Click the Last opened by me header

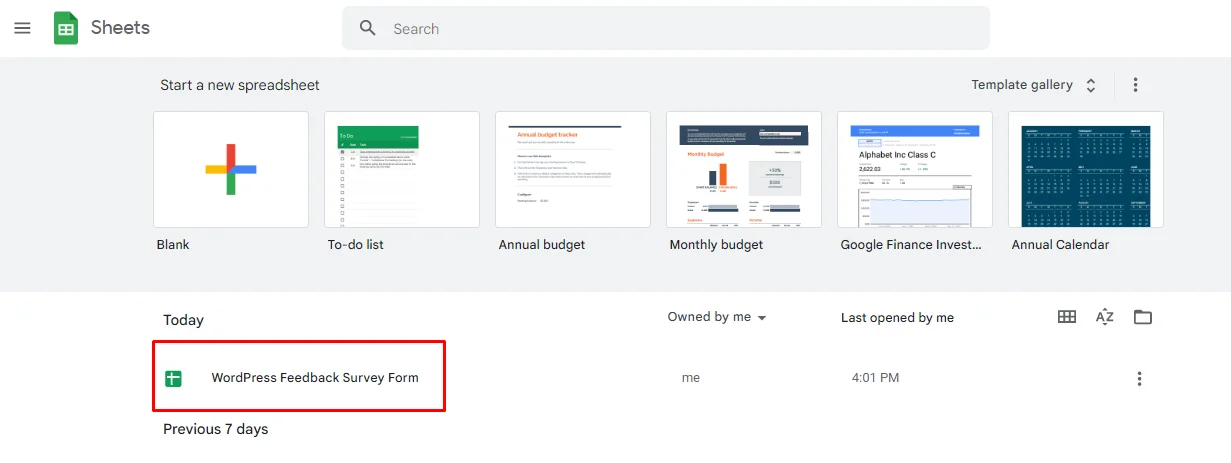[897, 318]
